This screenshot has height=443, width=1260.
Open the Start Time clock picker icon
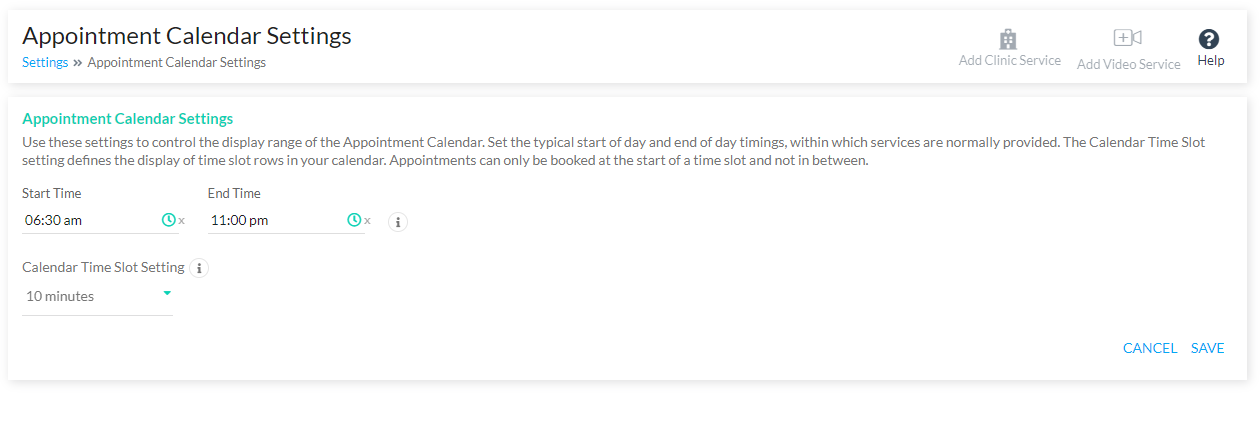[168, 220]
